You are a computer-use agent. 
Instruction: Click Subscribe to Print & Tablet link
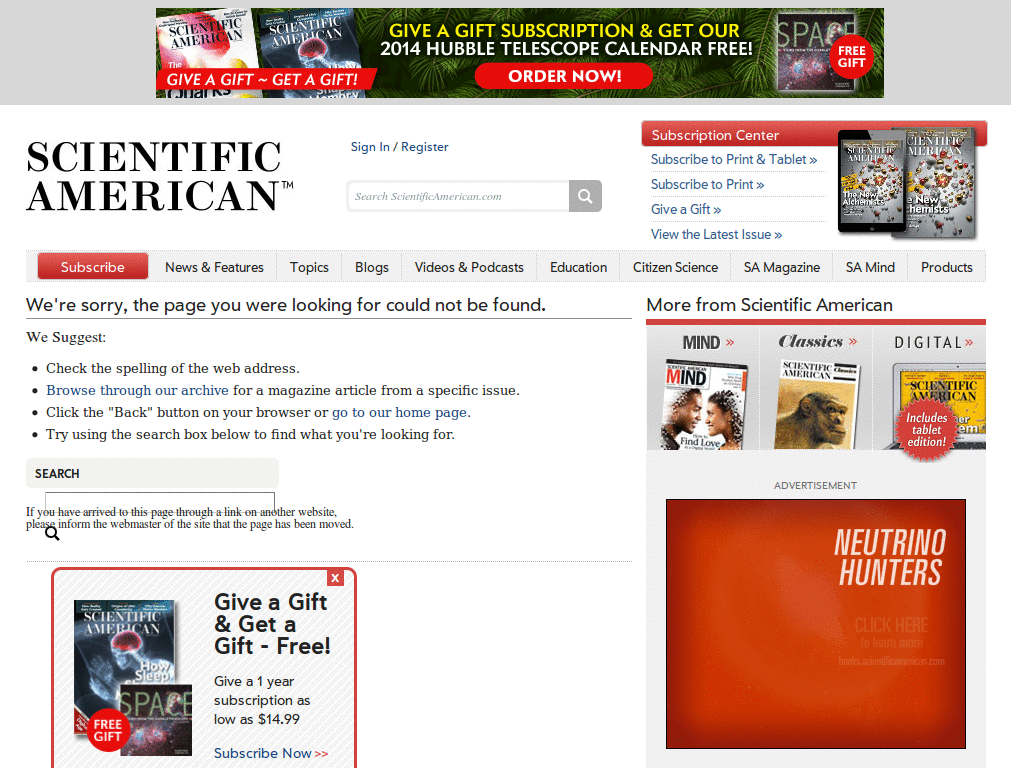tap(733, 159)
